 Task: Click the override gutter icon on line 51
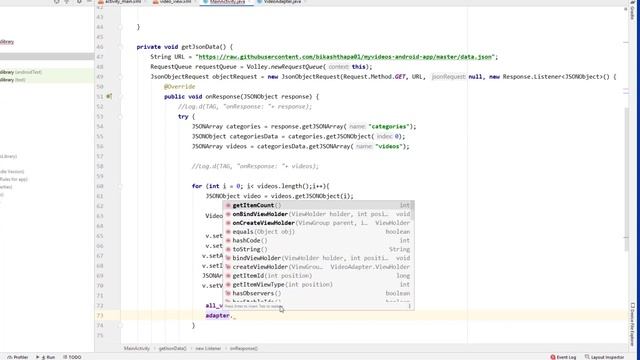coord(109,97)
